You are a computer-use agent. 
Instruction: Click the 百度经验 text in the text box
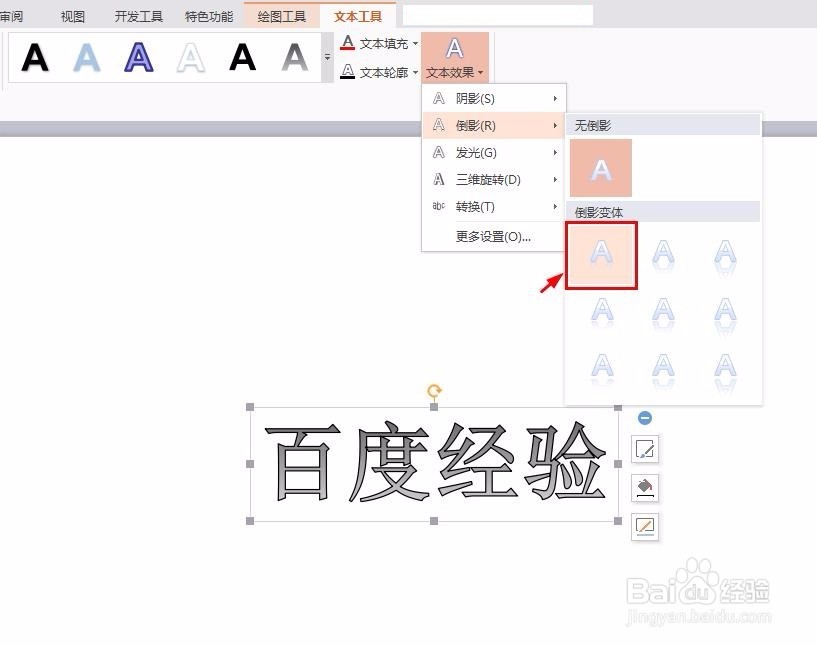tap(435, 462)
